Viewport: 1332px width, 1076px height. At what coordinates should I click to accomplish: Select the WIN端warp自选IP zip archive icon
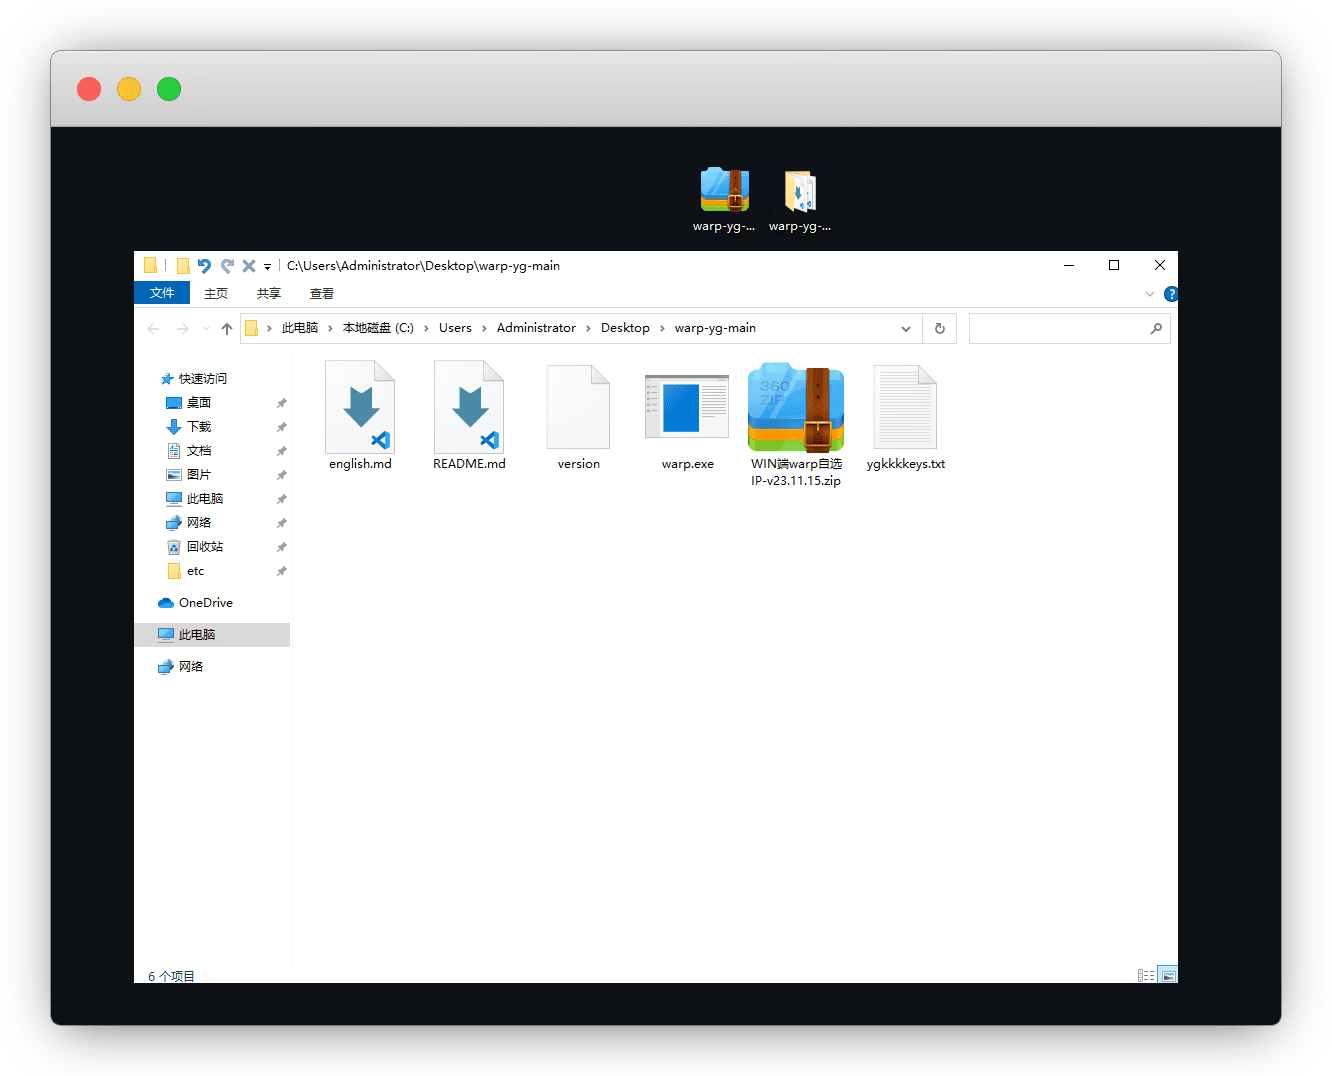pos(796,408)
